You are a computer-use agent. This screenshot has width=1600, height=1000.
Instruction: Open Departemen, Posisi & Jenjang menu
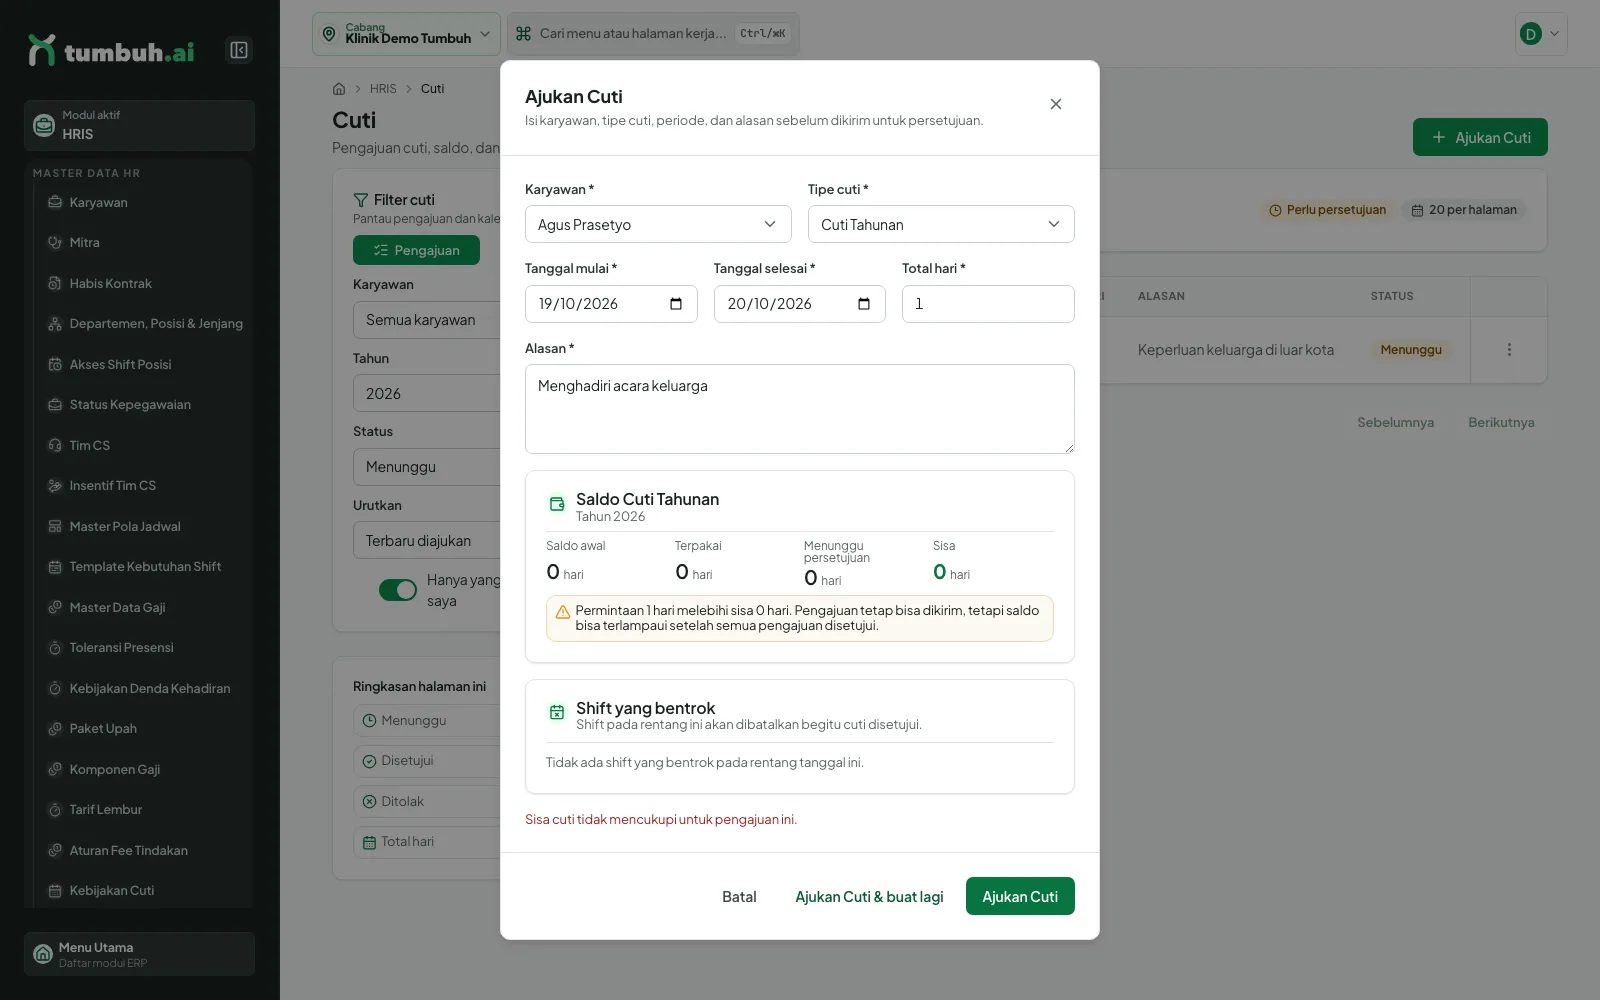pos(145,324)
